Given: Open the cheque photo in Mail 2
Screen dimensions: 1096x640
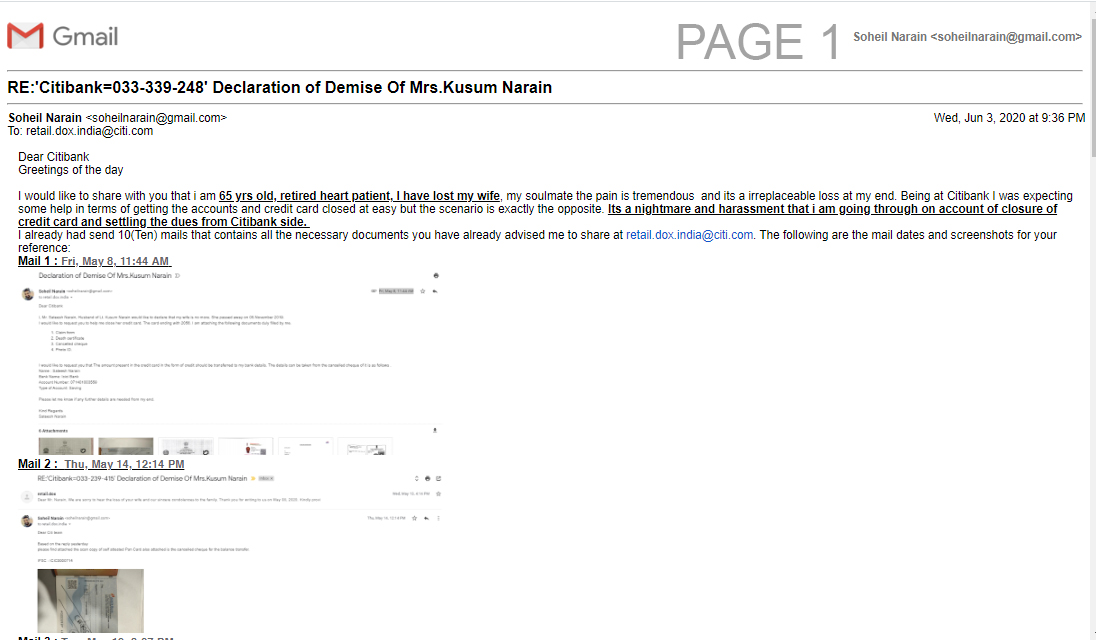Looking at the screenshot, I should coord(90,600).
